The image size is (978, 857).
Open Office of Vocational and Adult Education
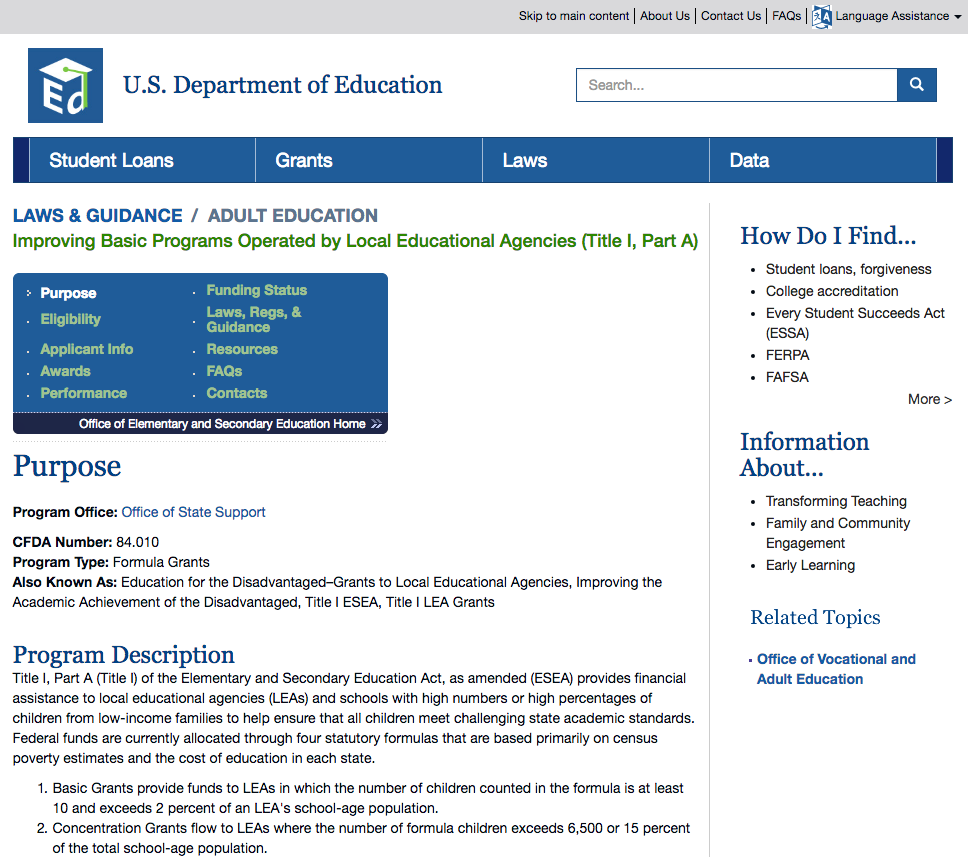point(836,669)
